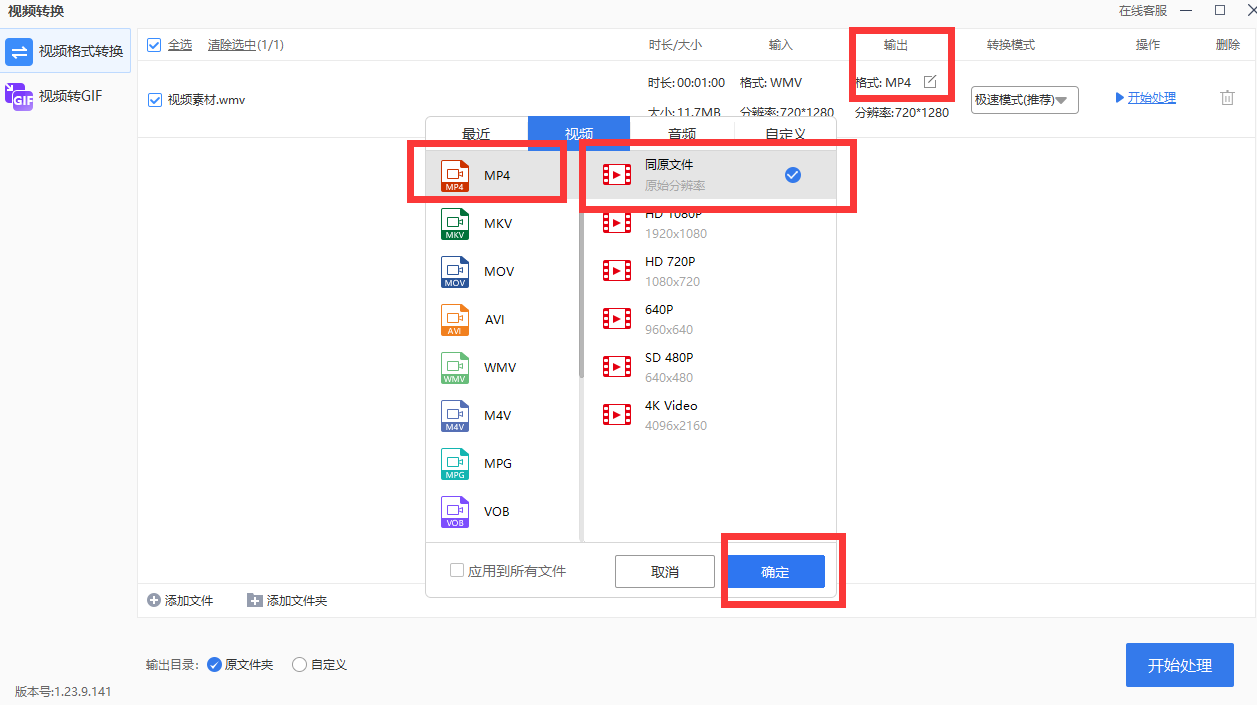Choose the 640P 960x640 preset
This screenshot has width=1257, height=705.
click(710, 319)
